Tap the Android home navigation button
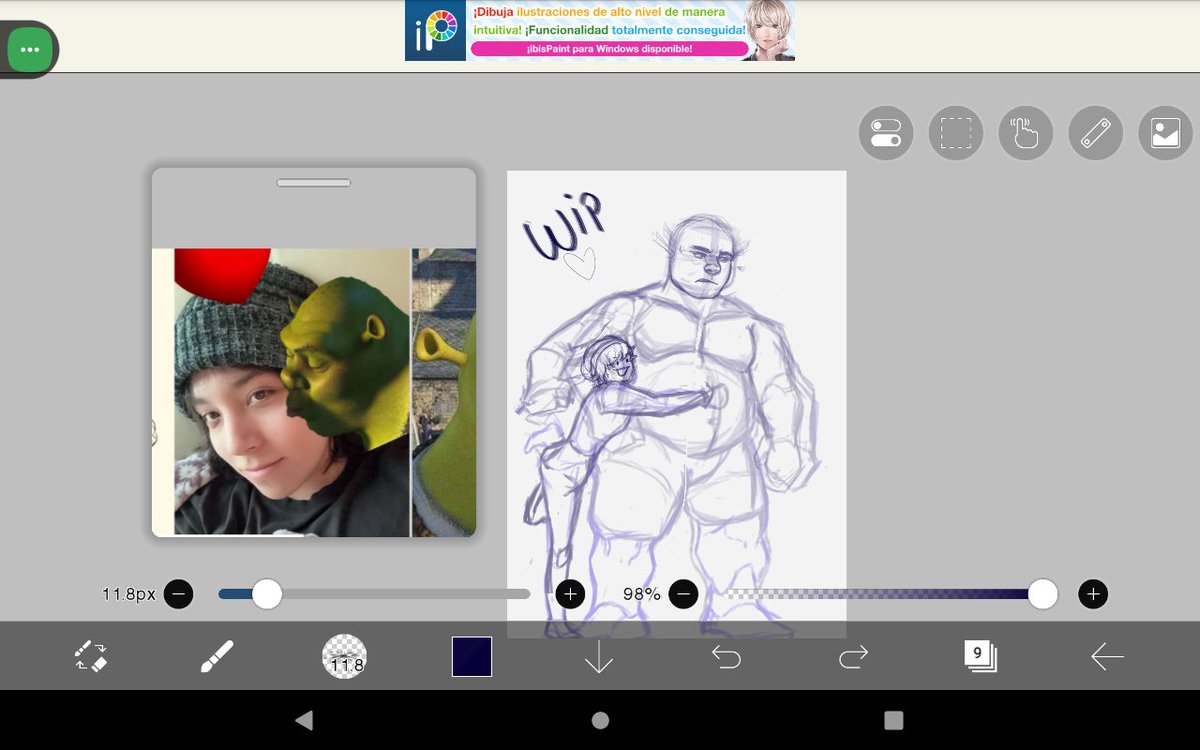Image resolution: width=1200 pixels, height=750 pixels. (600, 720)
